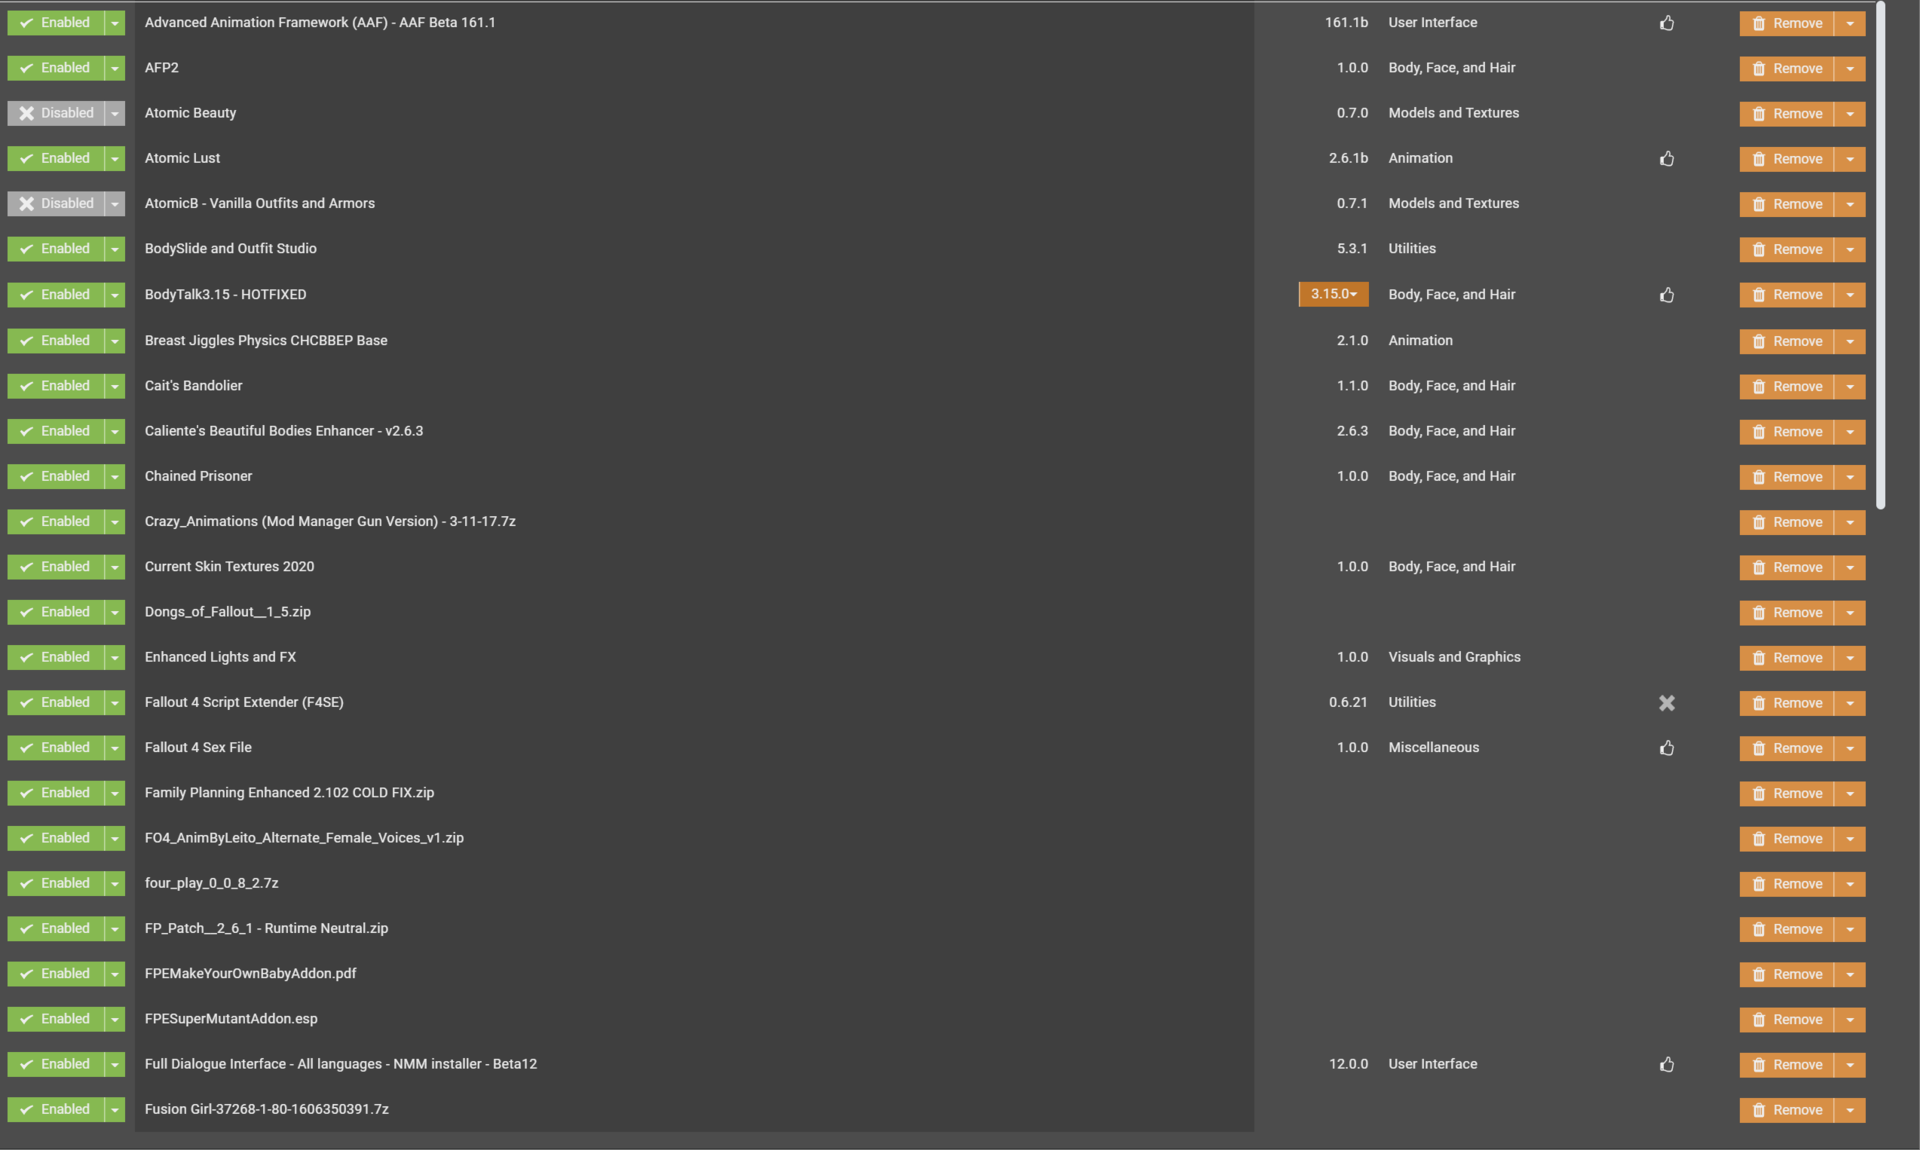Open status dropdown next to Atomic Lust

coord(115,159)
